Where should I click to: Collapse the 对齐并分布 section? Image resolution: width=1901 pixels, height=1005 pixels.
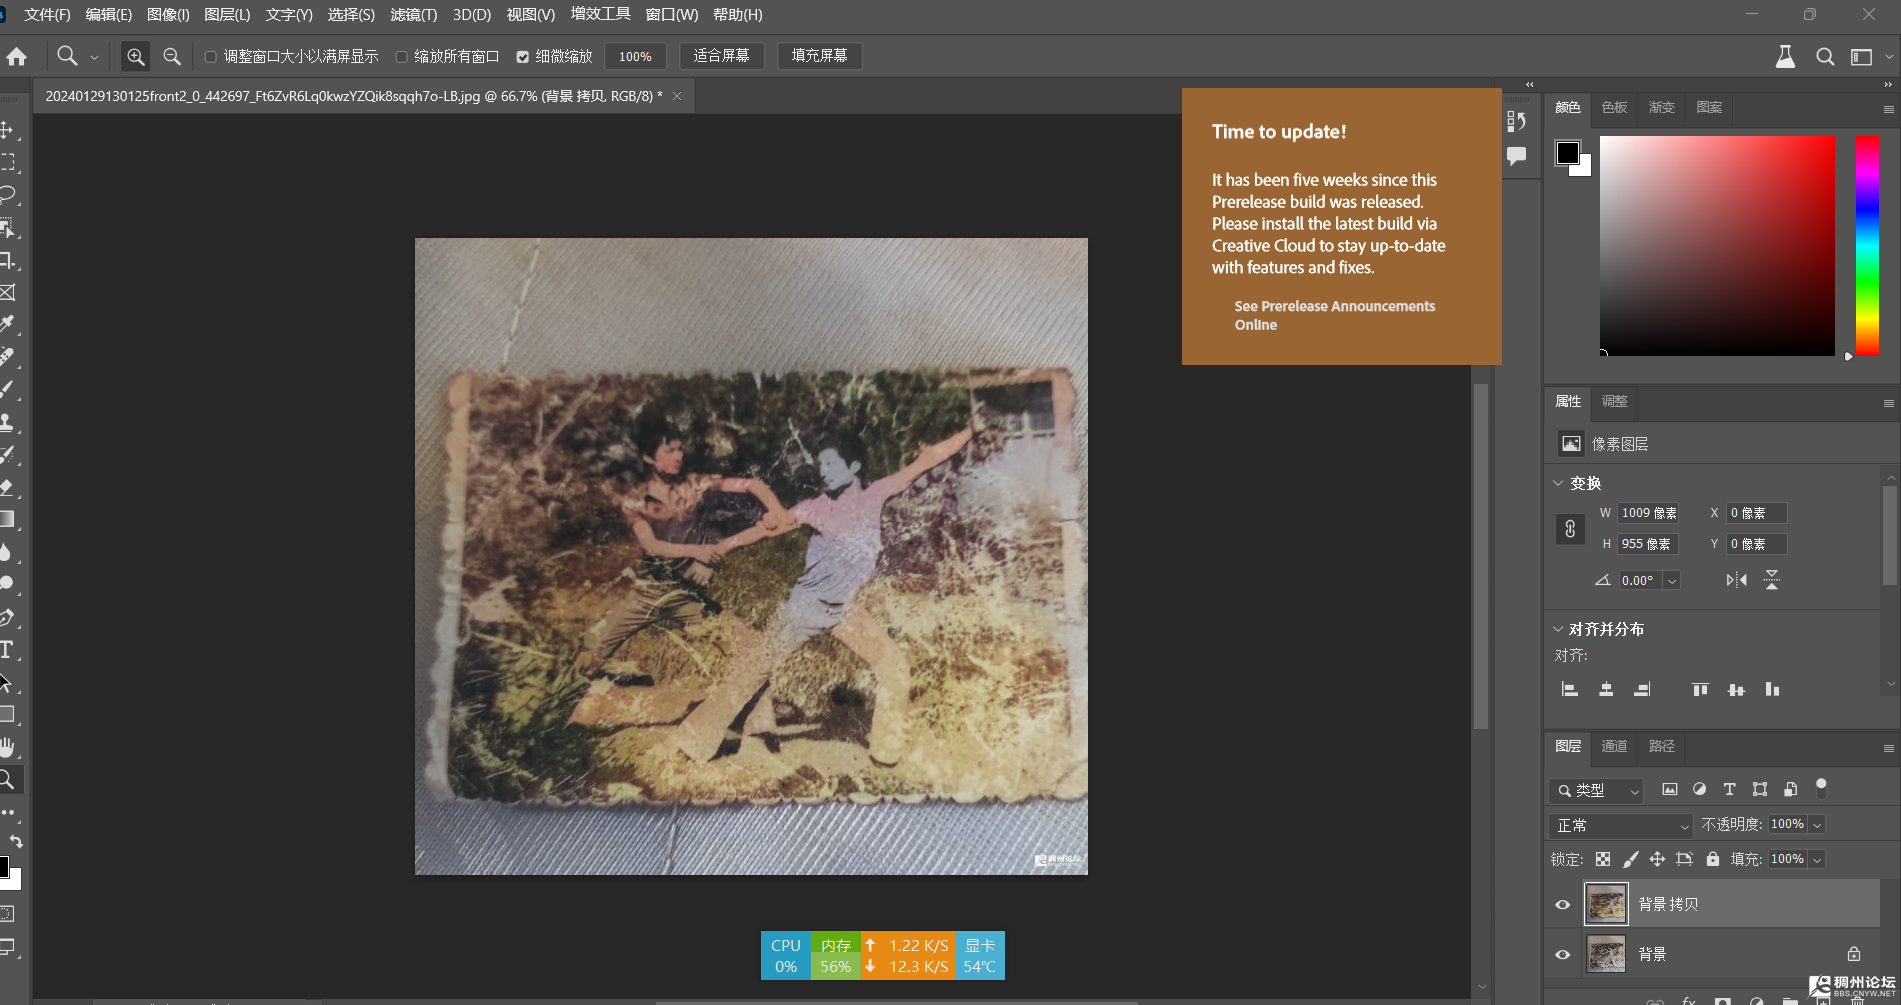coord(1558,629)
